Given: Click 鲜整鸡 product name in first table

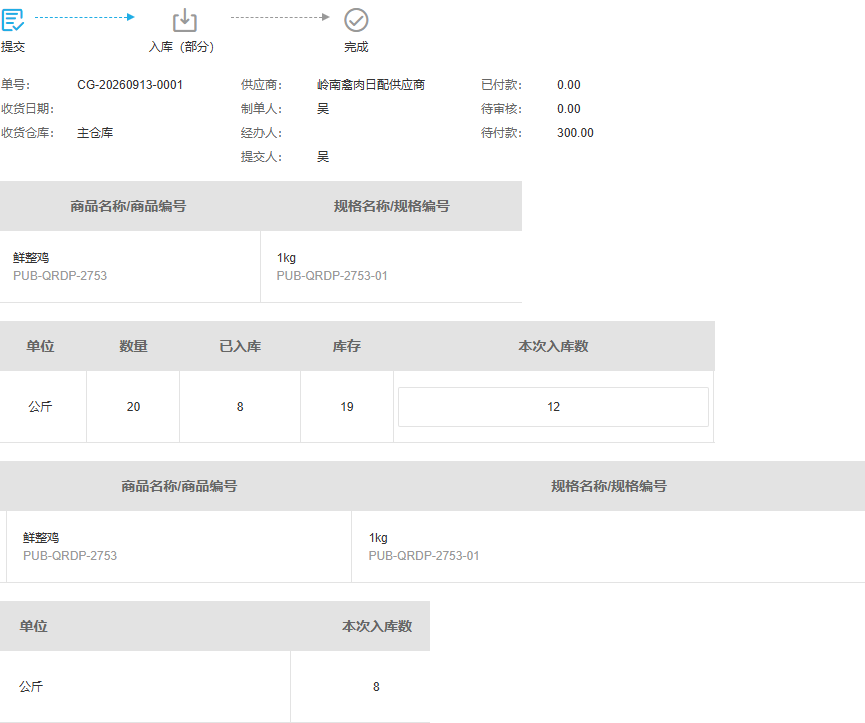Looking at the screenshot, I should coord(31,258).
